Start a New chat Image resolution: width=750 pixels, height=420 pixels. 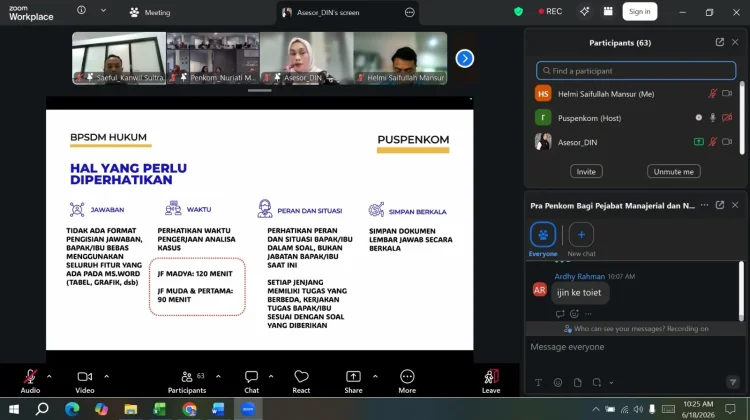(581, 240)
